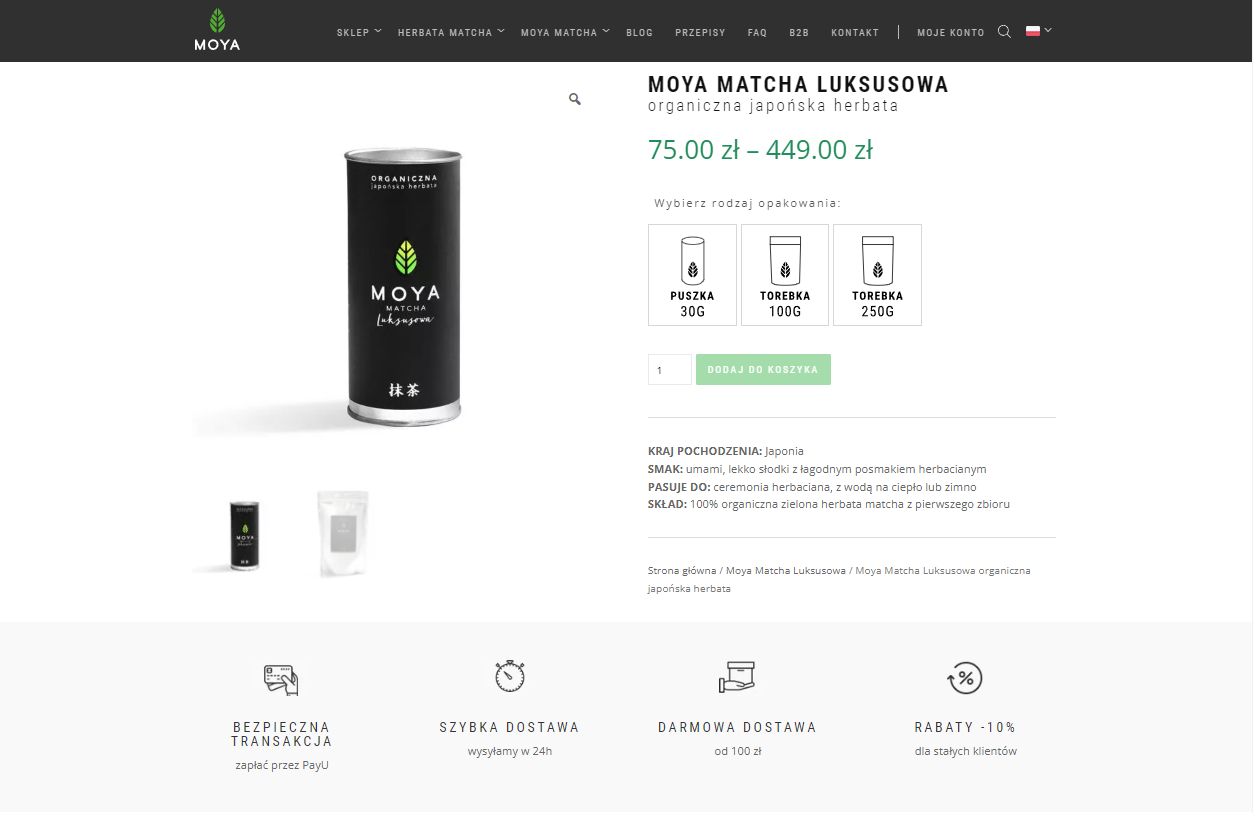Click the product image zoom magnifier
The height and width of the screenshot is (813, 1253).
tap(575, 99)
